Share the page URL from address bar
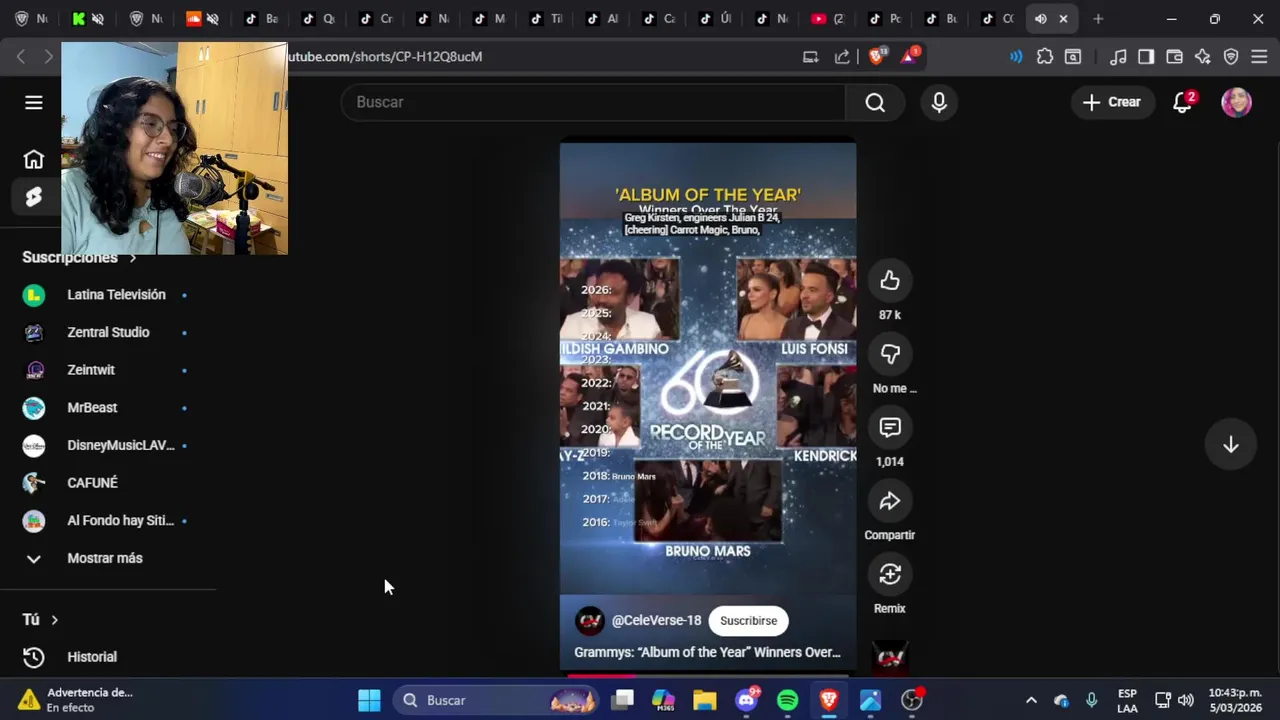This screenshot has width=1280, height=720. pos(842,57)
